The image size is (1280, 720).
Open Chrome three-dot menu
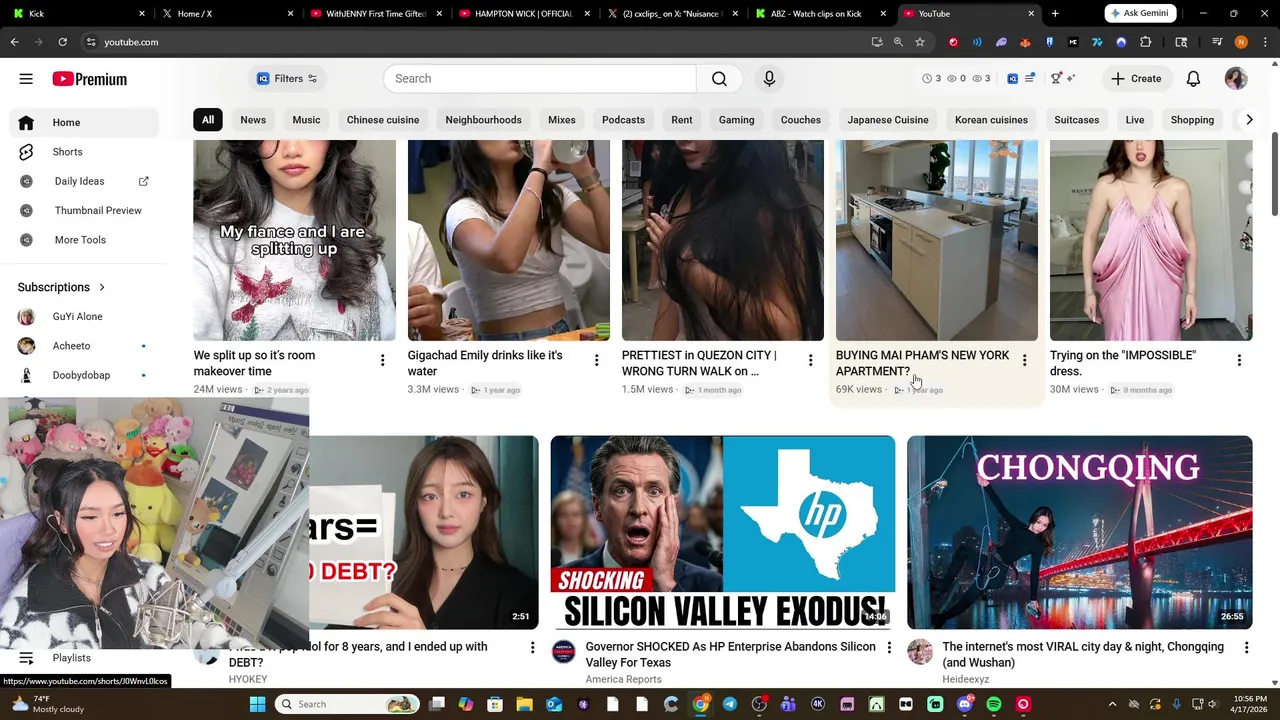(1265, 42)
